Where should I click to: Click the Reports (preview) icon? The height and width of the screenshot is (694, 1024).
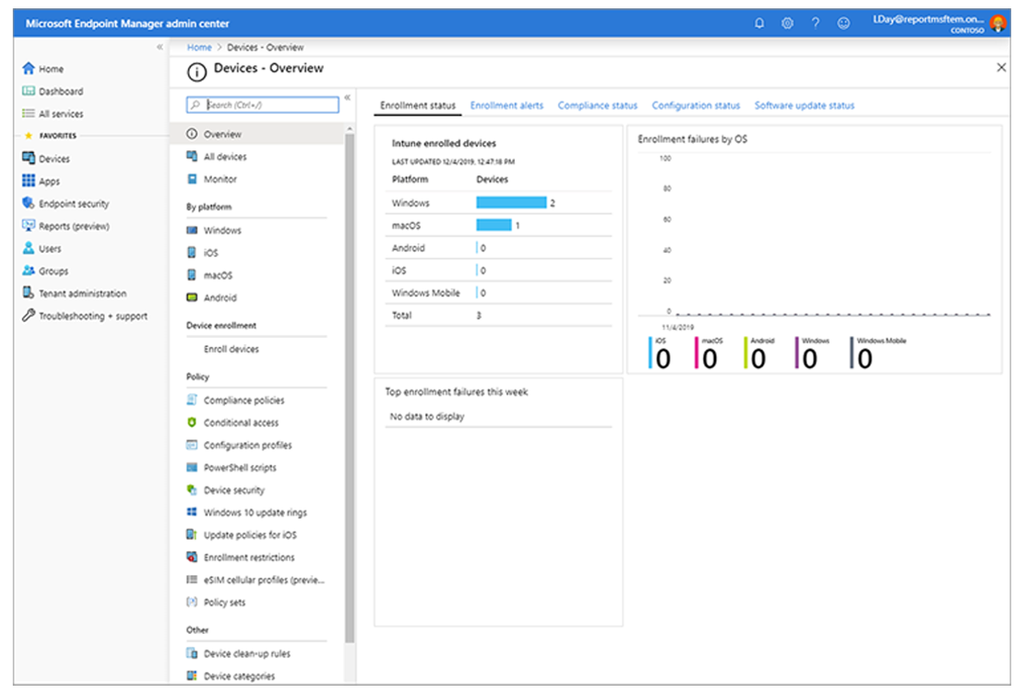coord(29,225)
